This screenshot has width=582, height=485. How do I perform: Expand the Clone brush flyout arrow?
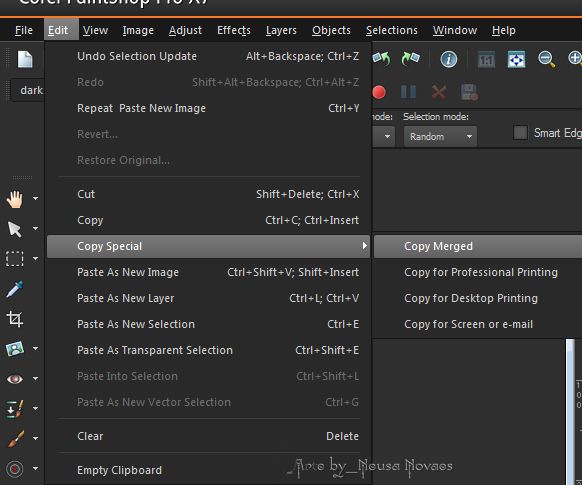click(x=35, y=409)
